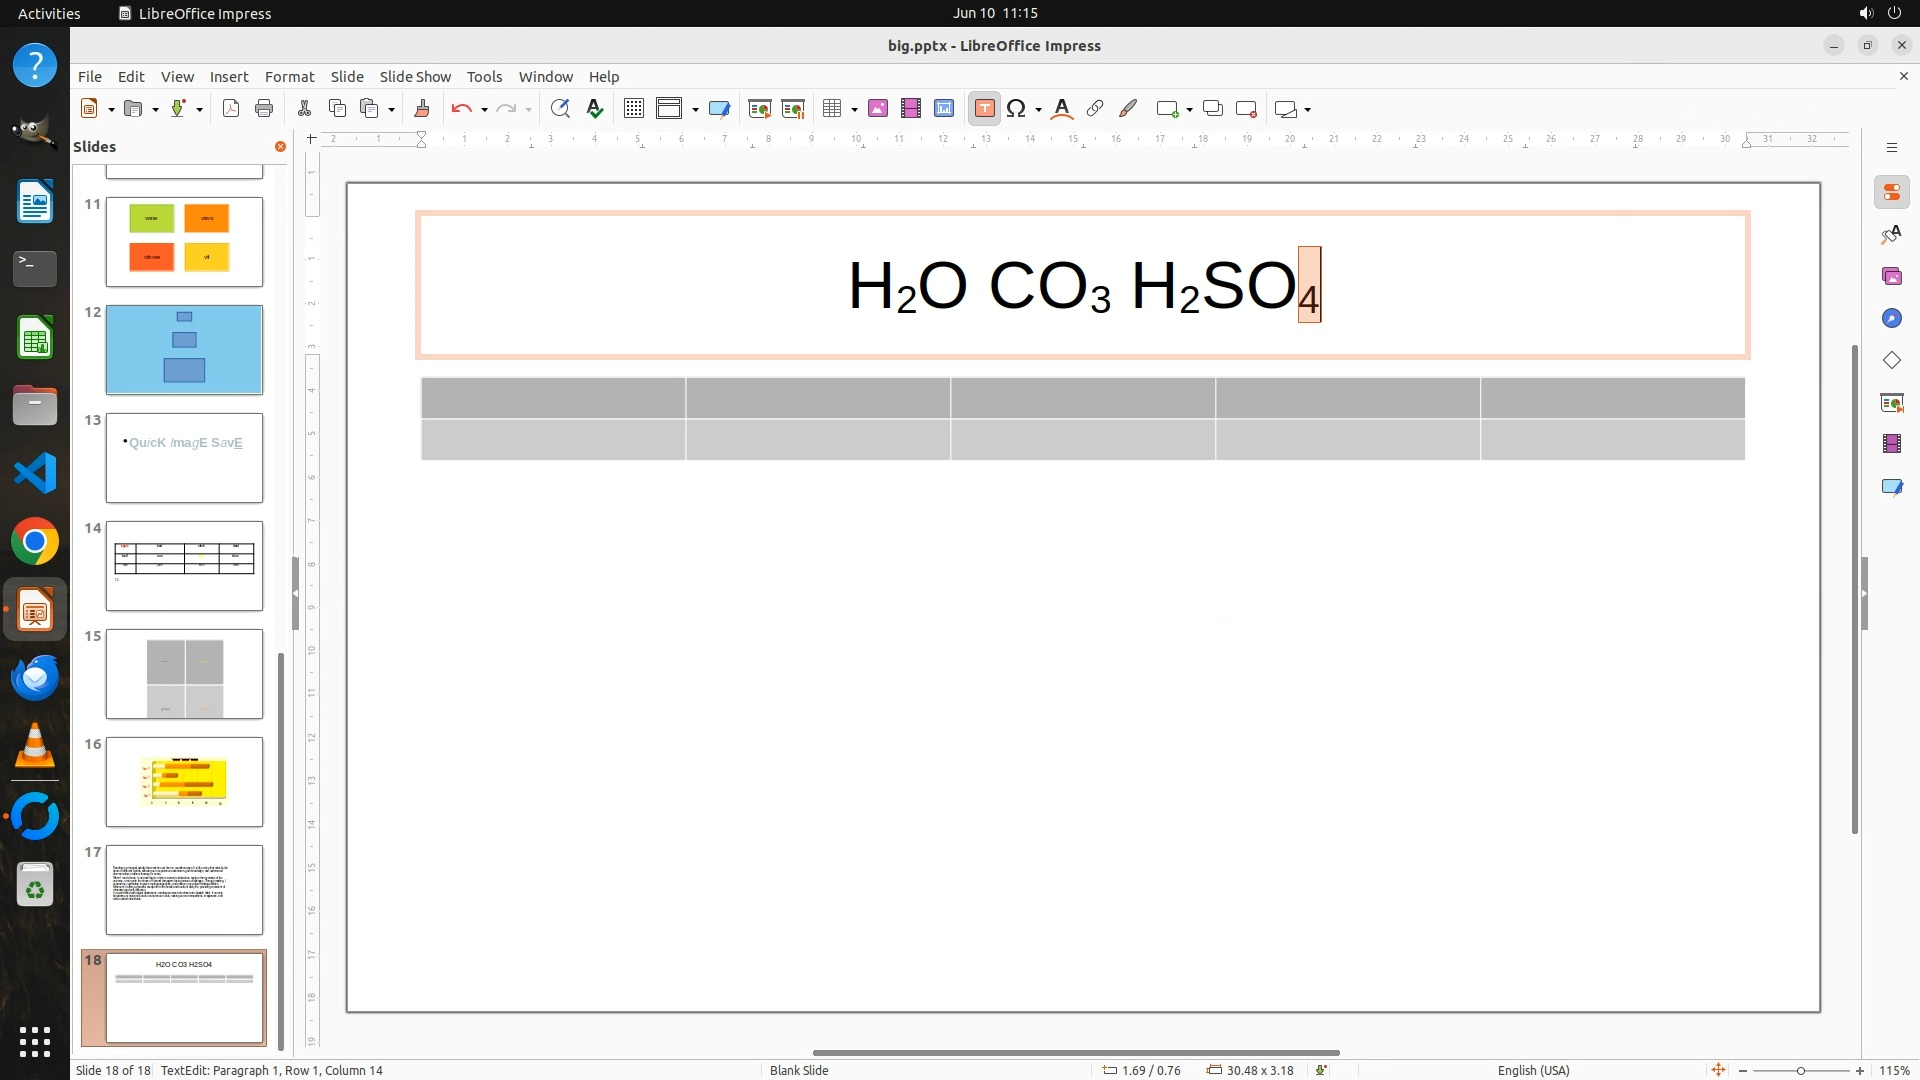Toggle the Insert Text Box tool
Image resolution: width=1920 pixels, height=1080 pixels.
click(984, 109)
